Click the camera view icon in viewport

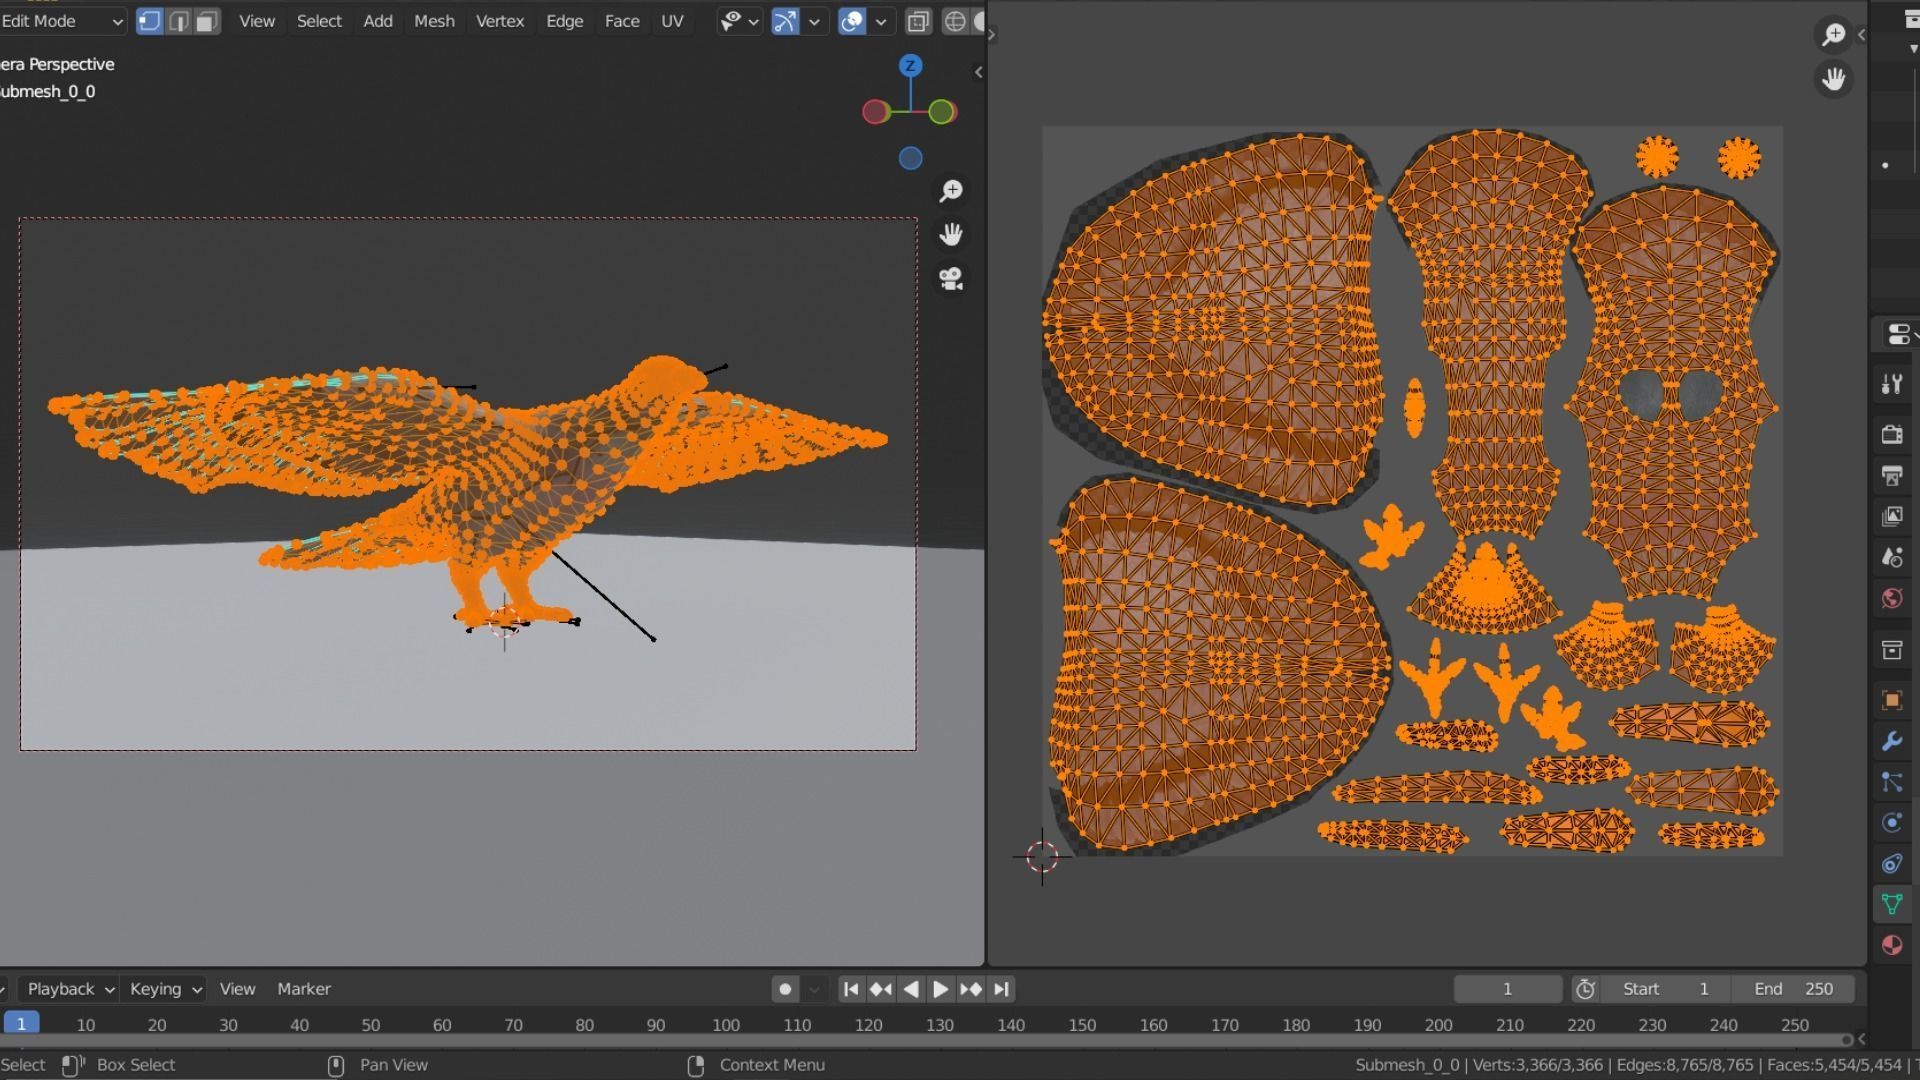click(950, 279)
